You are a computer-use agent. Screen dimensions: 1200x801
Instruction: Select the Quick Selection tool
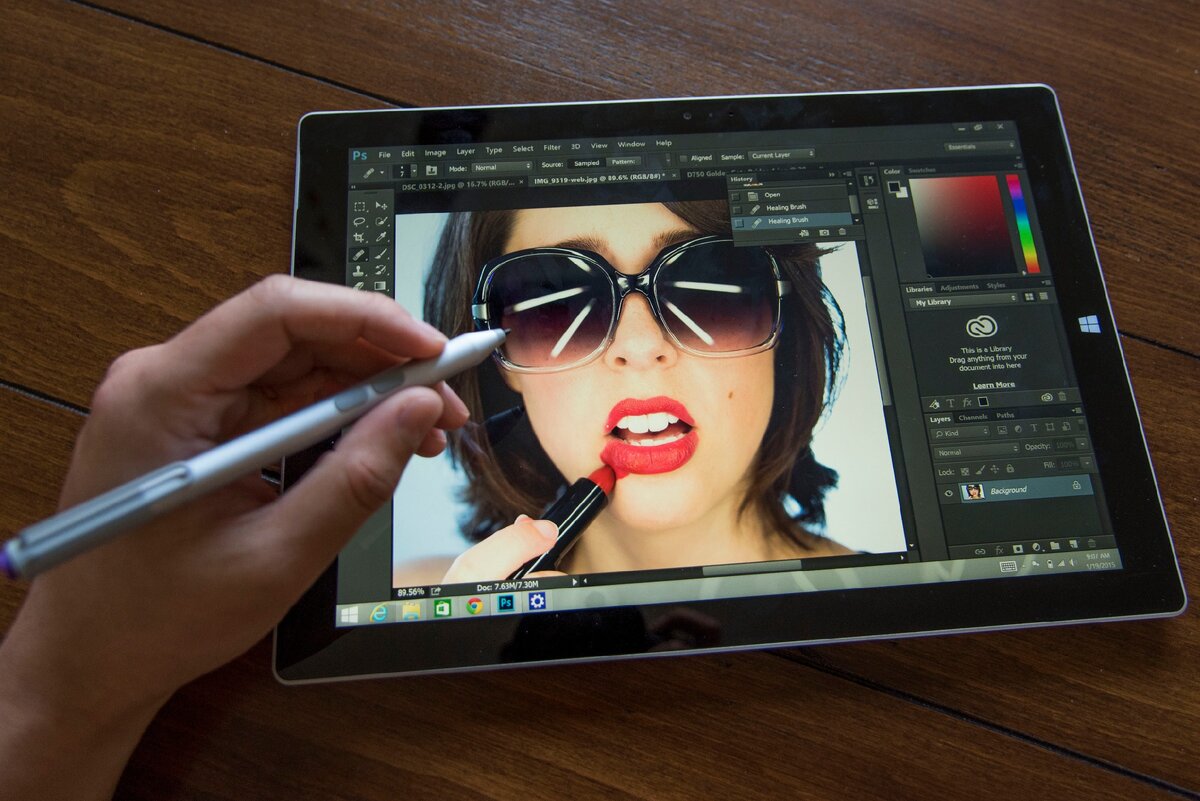(381, 221)
